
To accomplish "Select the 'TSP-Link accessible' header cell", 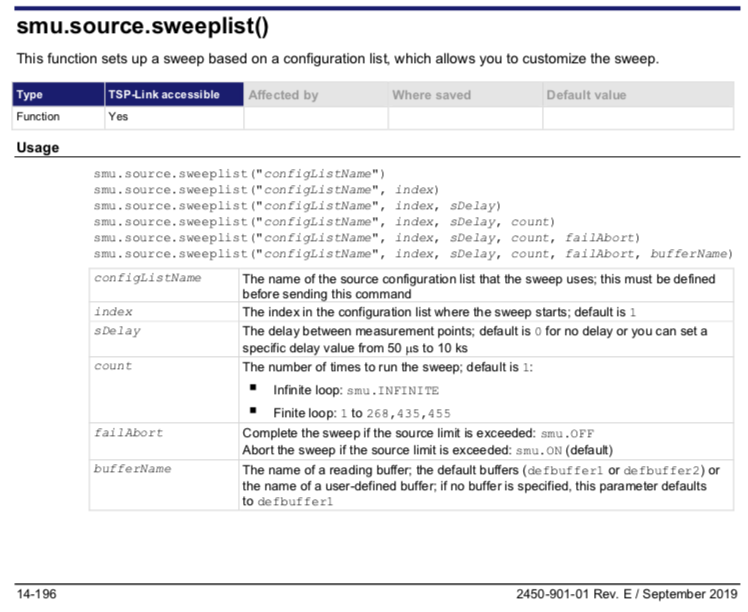I will (174, 94).
